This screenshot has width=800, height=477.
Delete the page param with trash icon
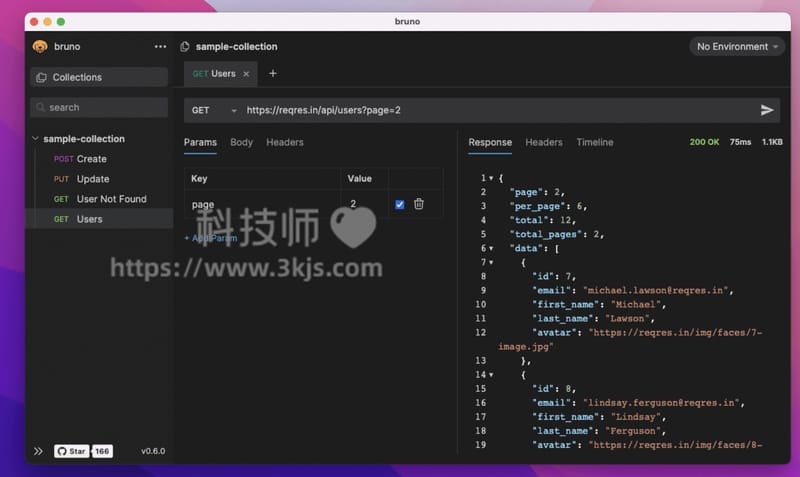coord(418,204)
